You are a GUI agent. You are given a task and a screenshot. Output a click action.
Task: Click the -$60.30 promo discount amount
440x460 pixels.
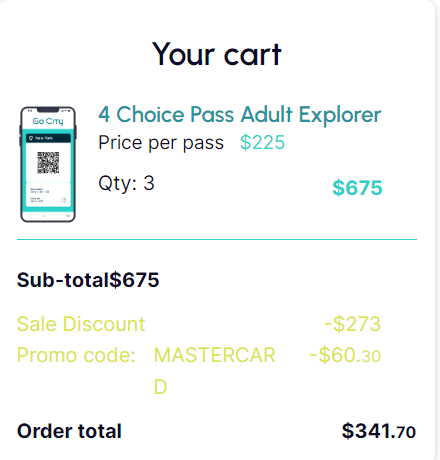point(345,355)
